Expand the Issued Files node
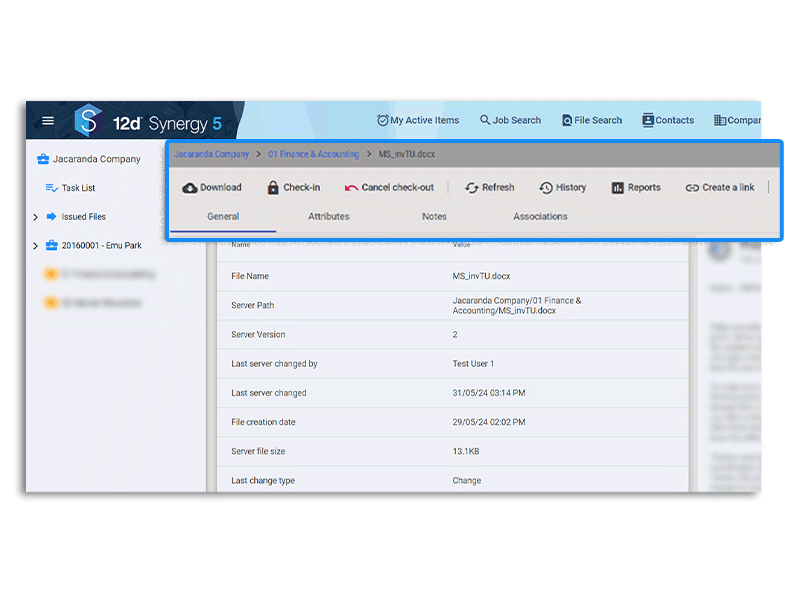Viewport: 800px width, 600px height. click(x=35, y=217)
